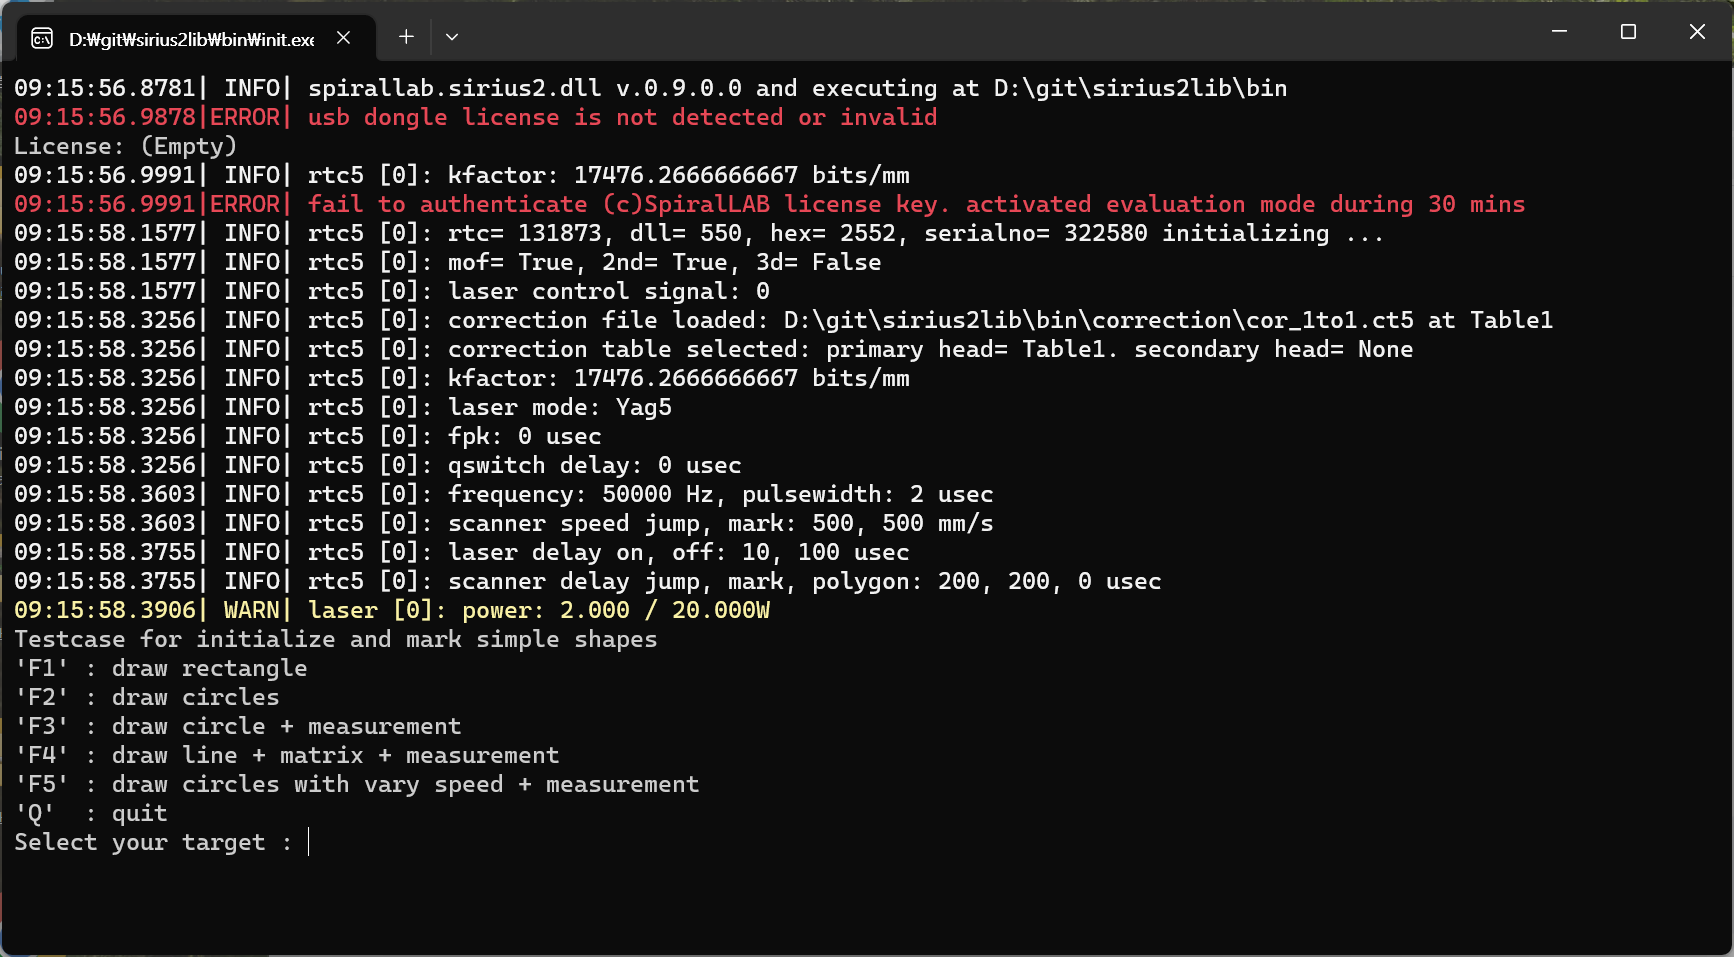The image size is (1734, 957).
Task: Click the 'F4' draw line + matrix line
Action: [287, 755]
